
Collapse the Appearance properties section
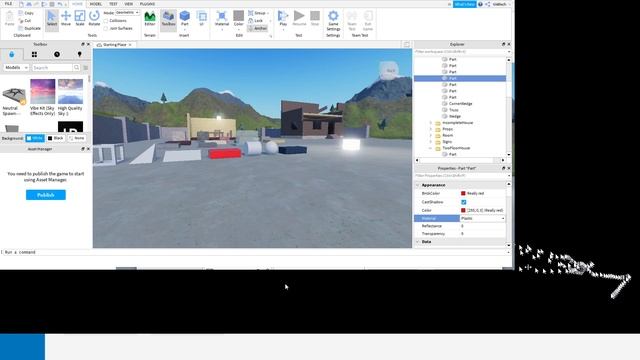(418, 185)
